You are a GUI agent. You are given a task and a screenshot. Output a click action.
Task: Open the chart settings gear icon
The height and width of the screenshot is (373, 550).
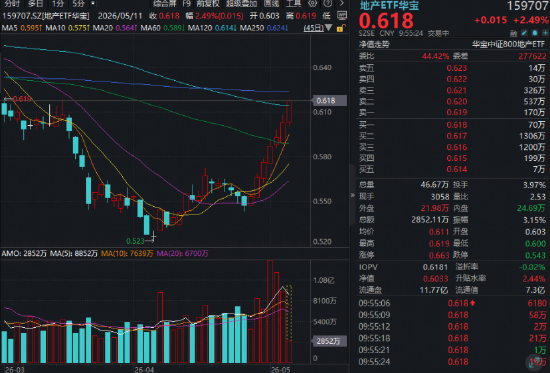(x=312, y=4)
